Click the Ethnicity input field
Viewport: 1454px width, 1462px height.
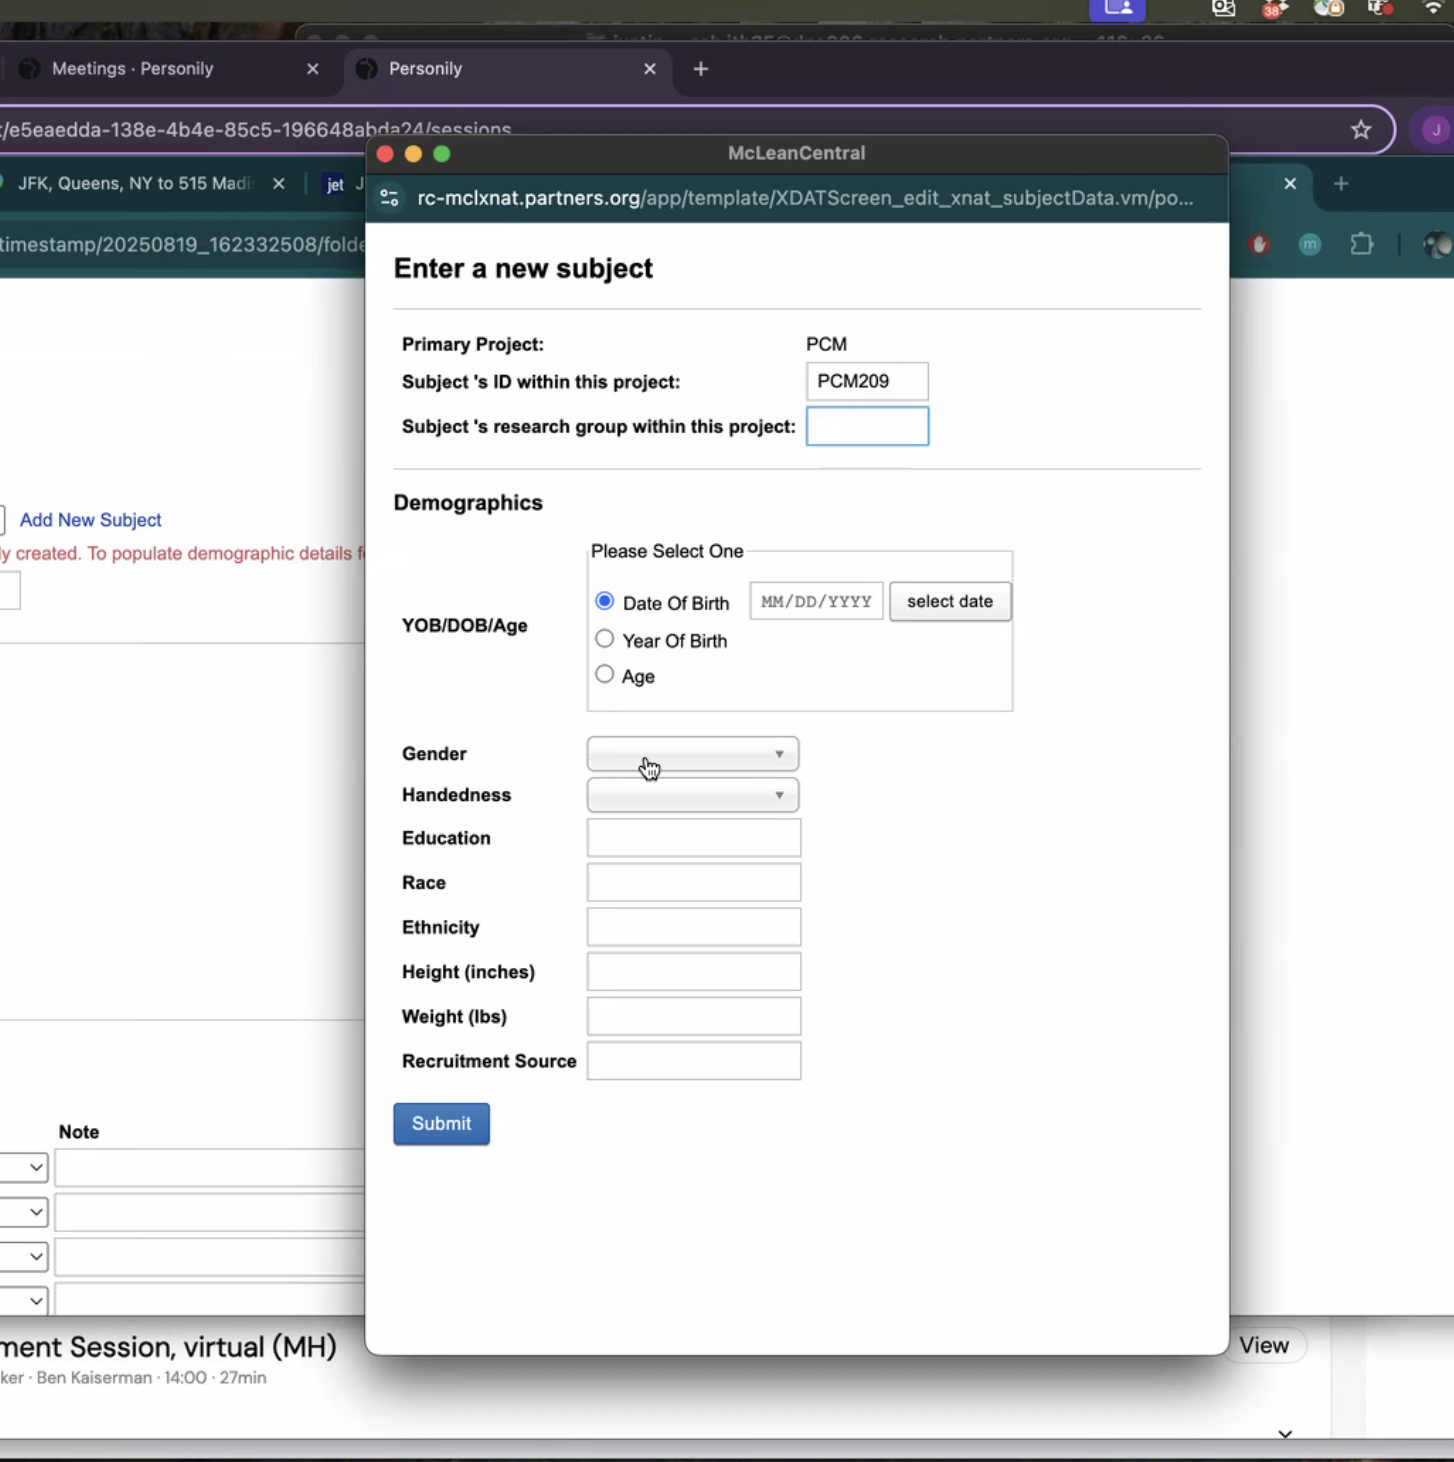(694, 927)
